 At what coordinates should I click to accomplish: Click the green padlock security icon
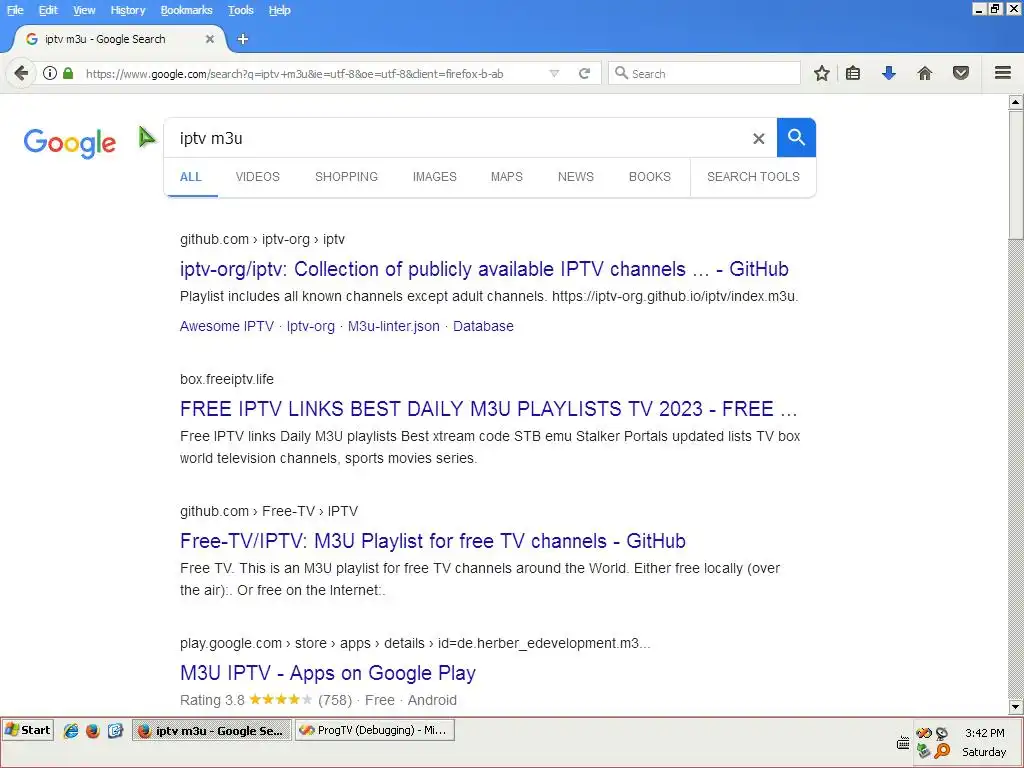[x=68, y=73]
